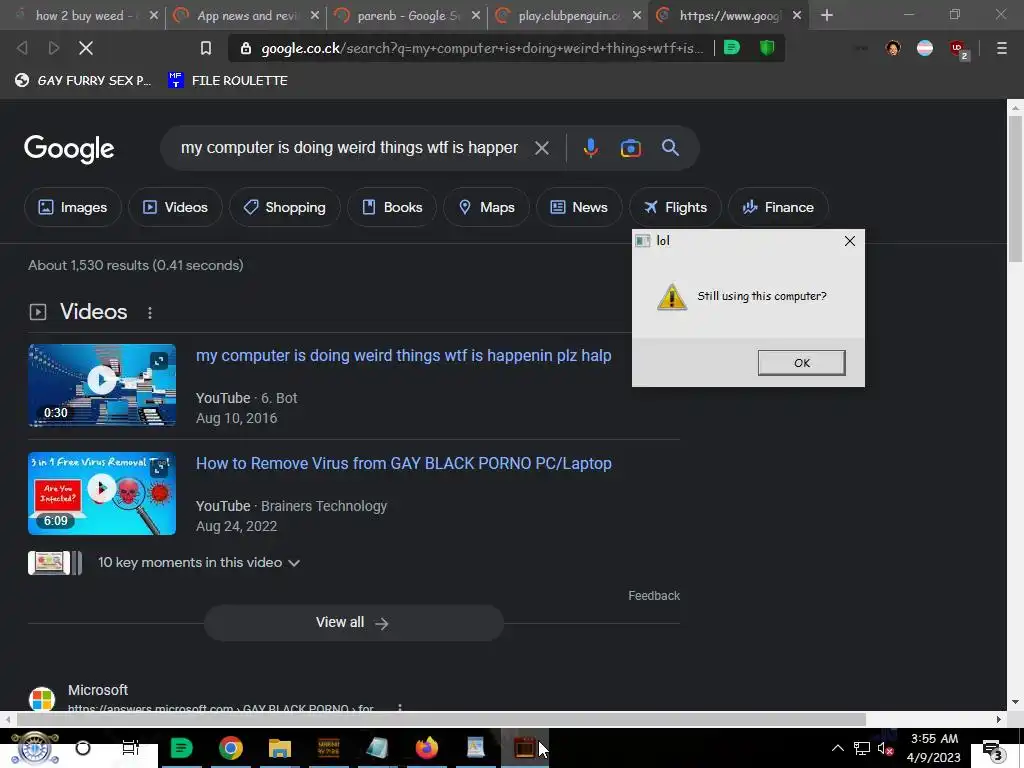Viewport: 1024px width, 768px height.
Task: Open File Explorer from the taskbar
Action: 280,748
